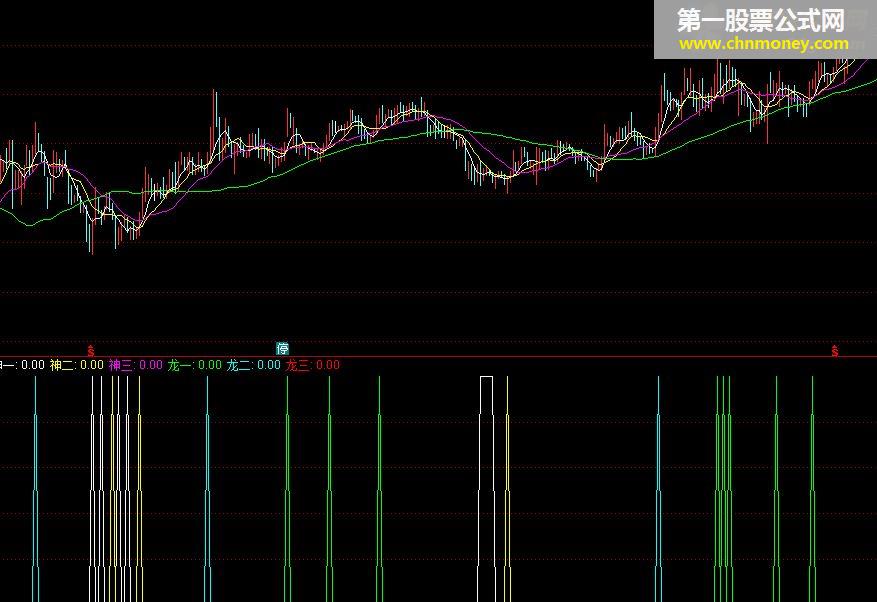Viewport: 877px width, 602px height.
Task: Select the red 龙三 indicator label
Action: (x=313, y=365)
